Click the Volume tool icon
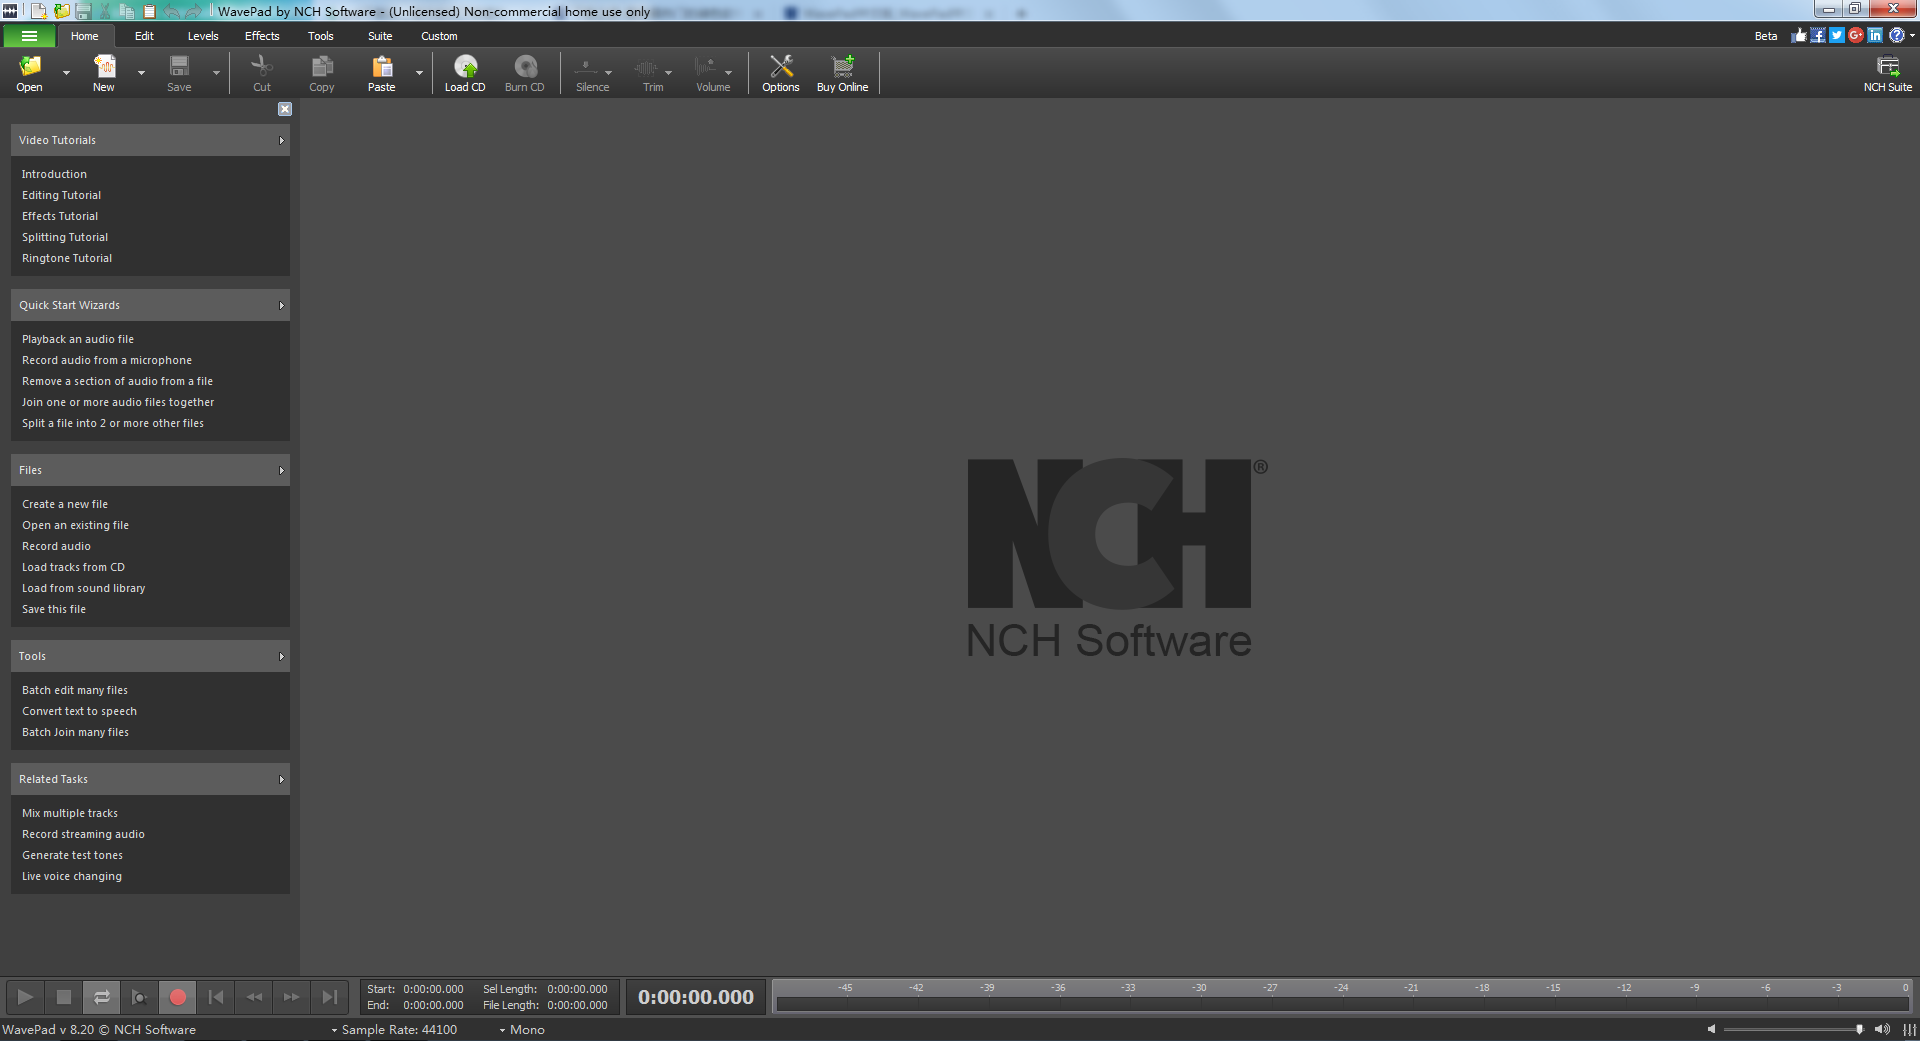The width and height of the screenshot is (1920, 1041). point(707,67)
